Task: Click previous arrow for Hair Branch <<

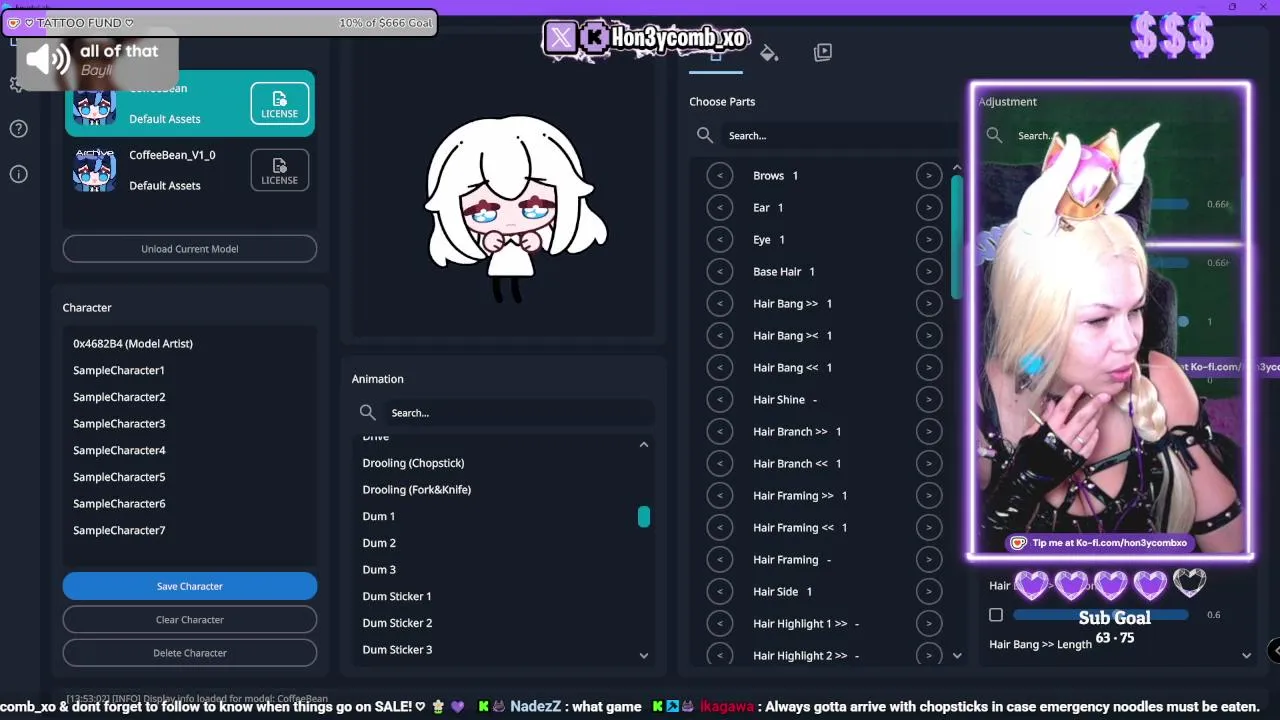Action: tap(719, 464)
